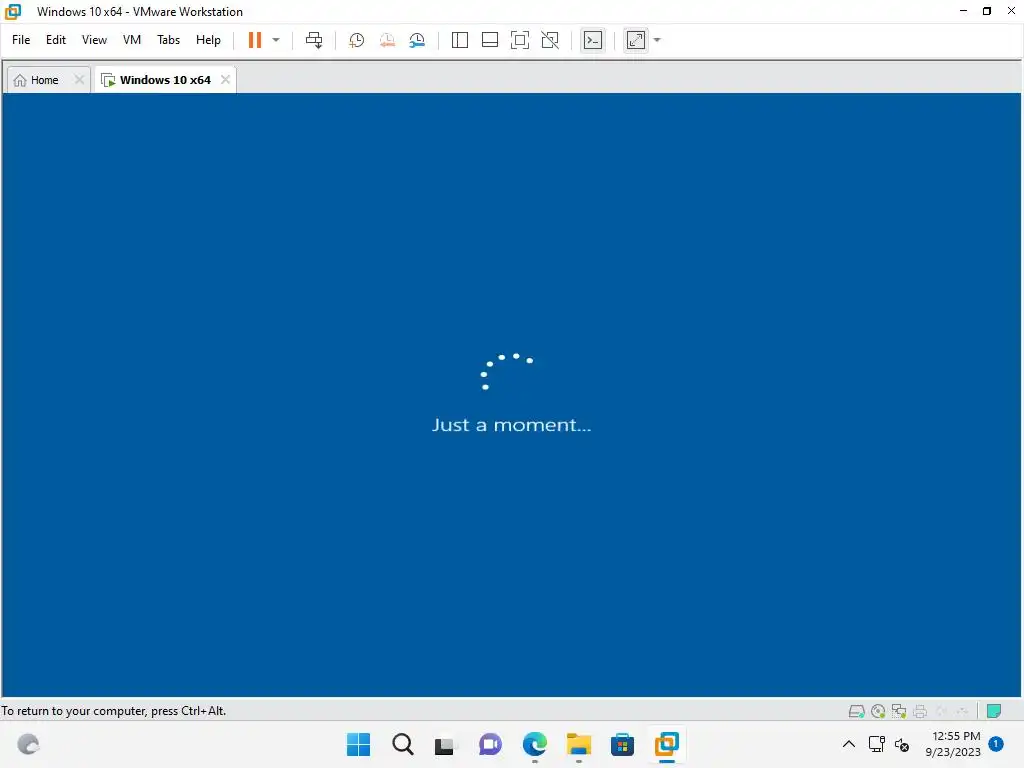Open the snapshot manager
The image size is (1024, 768).
[417, 40]
